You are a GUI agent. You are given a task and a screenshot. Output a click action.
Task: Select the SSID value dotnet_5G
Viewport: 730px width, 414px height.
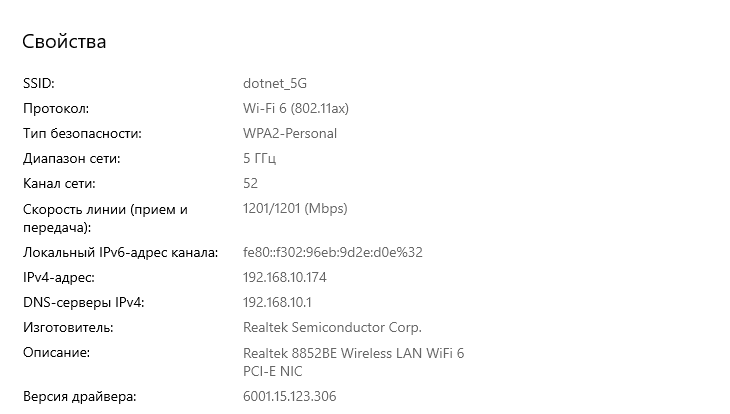click(x=281, y=83)
